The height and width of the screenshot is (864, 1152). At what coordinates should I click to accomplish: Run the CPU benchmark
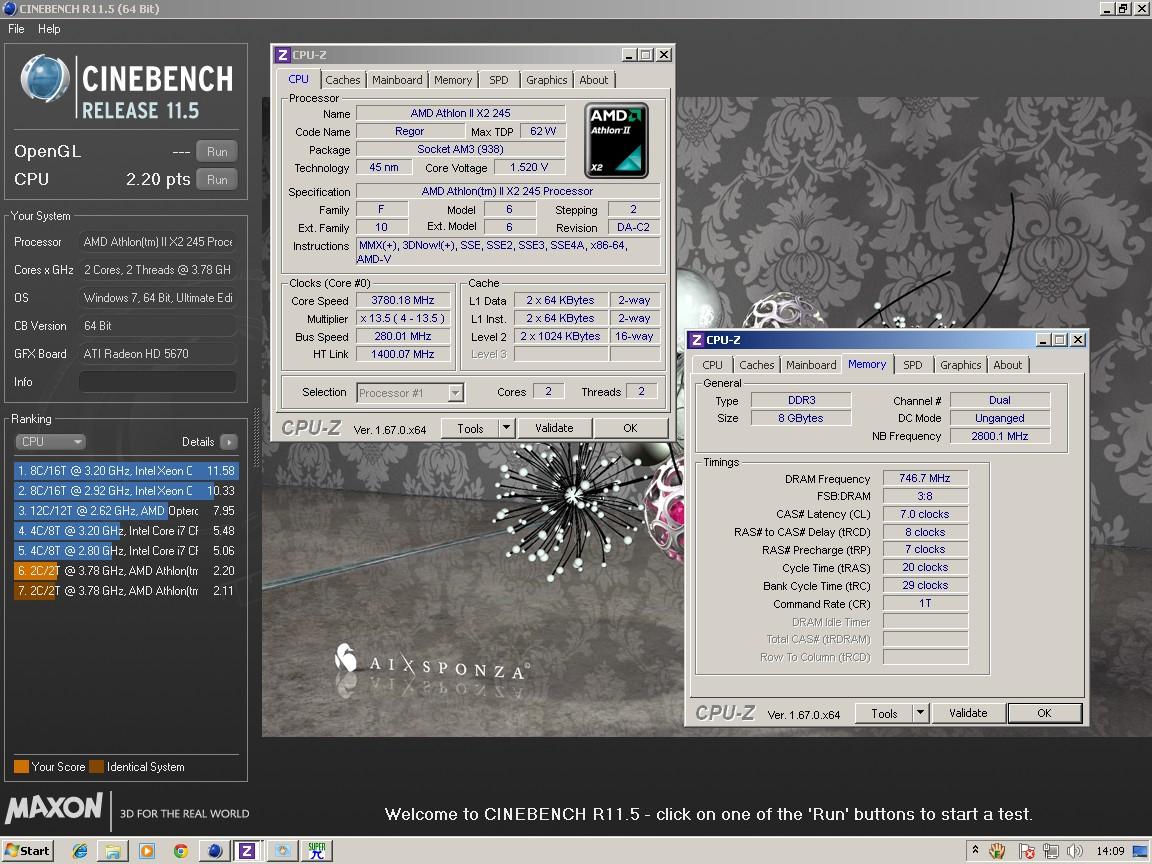tap(217, 179)
